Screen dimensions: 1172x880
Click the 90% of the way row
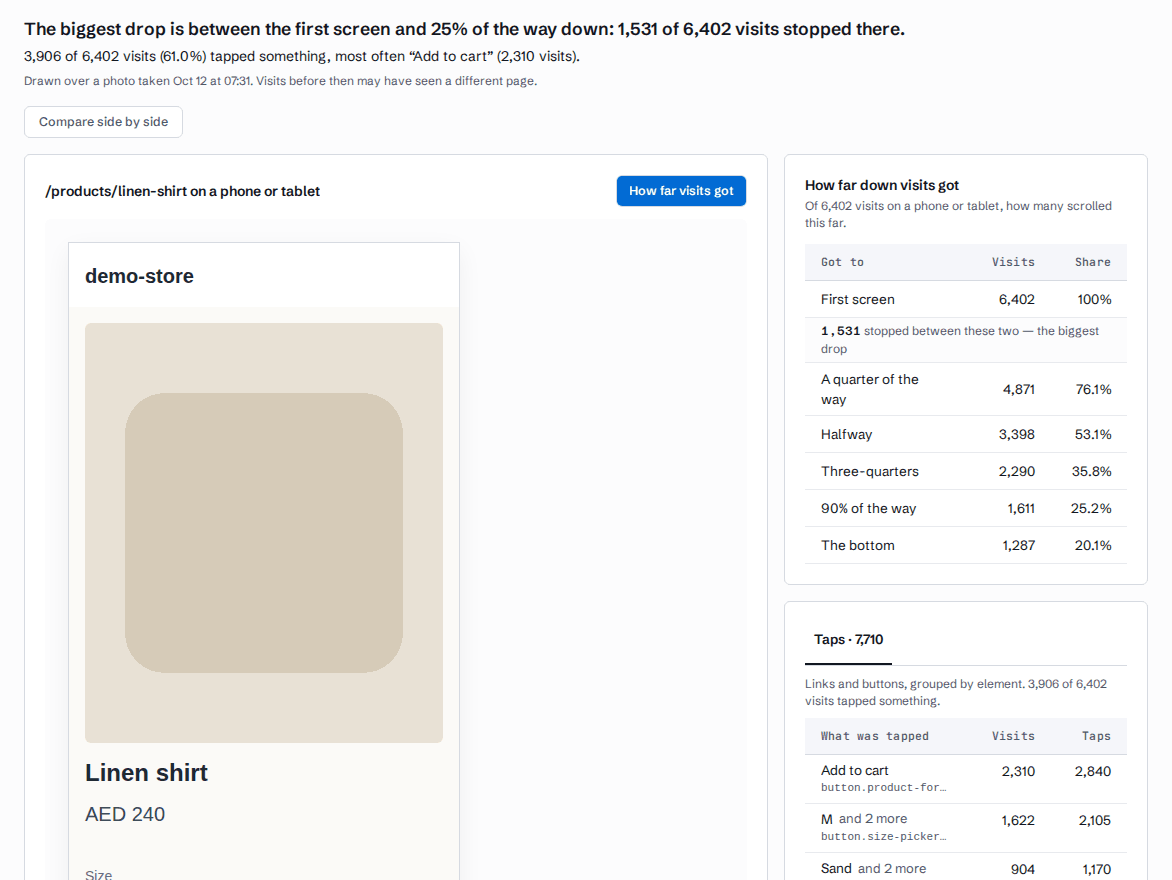966,508
